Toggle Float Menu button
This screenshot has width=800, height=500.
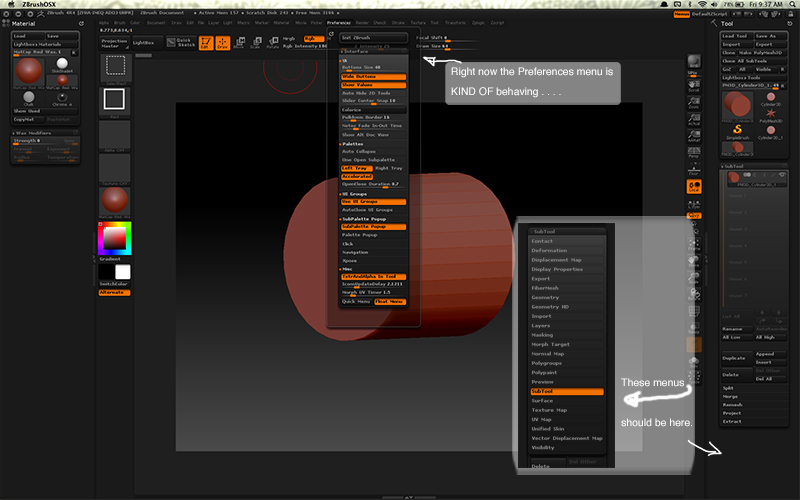click(x=390, y=302)
